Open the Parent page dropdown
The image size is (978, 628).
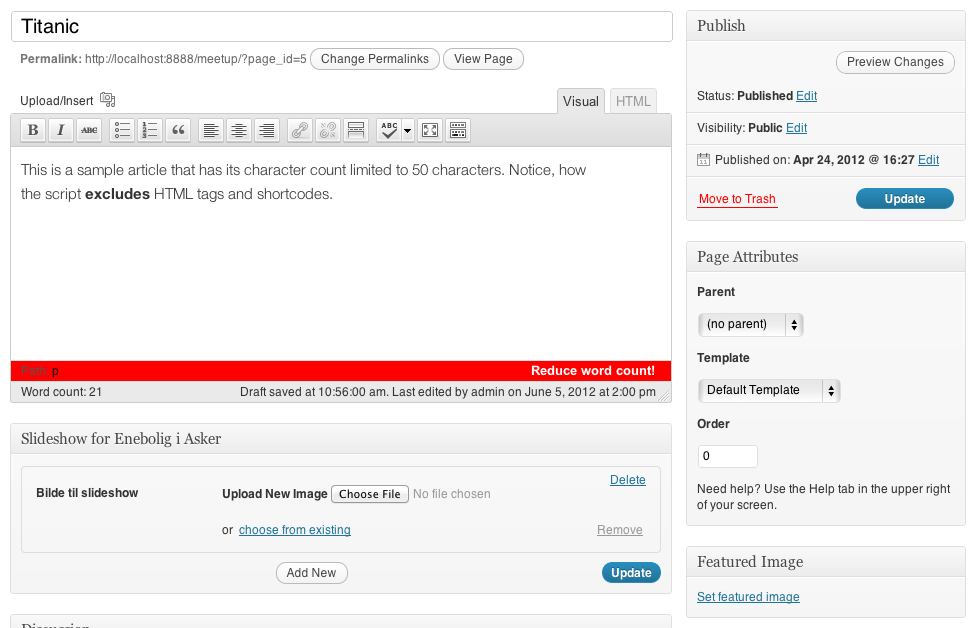(x=750, y=324)
